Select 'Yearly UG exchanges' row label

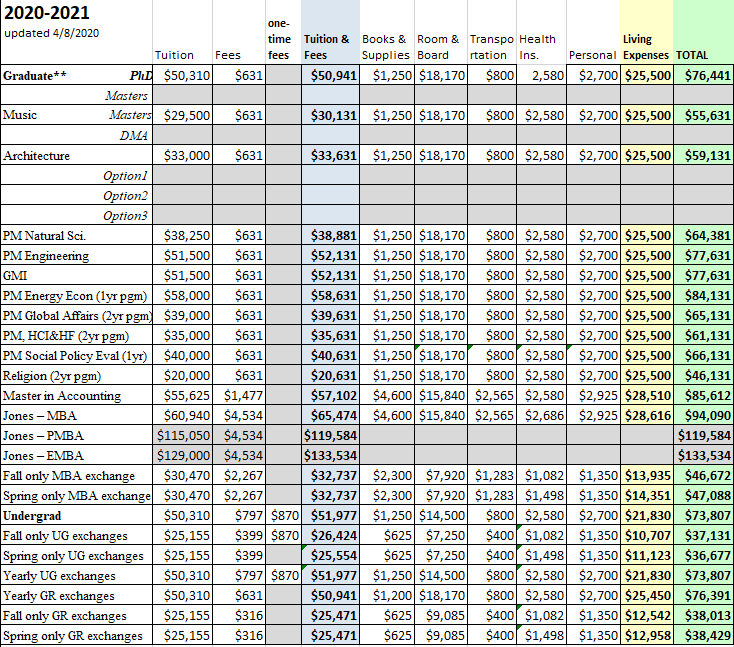point(59,576)
